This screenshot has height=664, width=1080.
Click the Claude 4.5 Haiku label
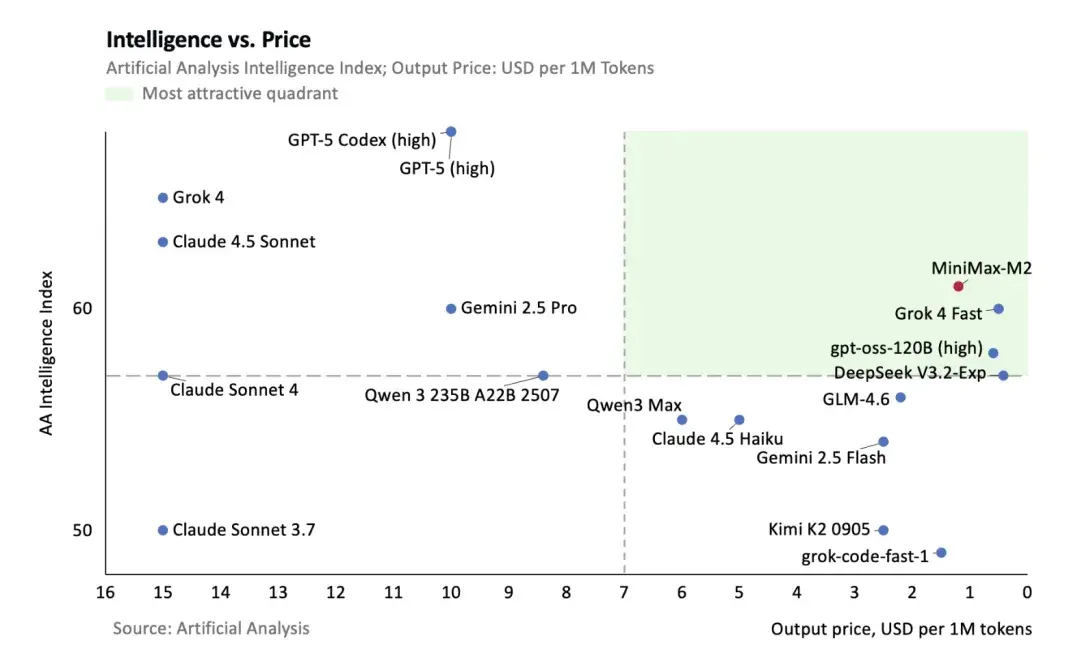(x=717, y=439)
